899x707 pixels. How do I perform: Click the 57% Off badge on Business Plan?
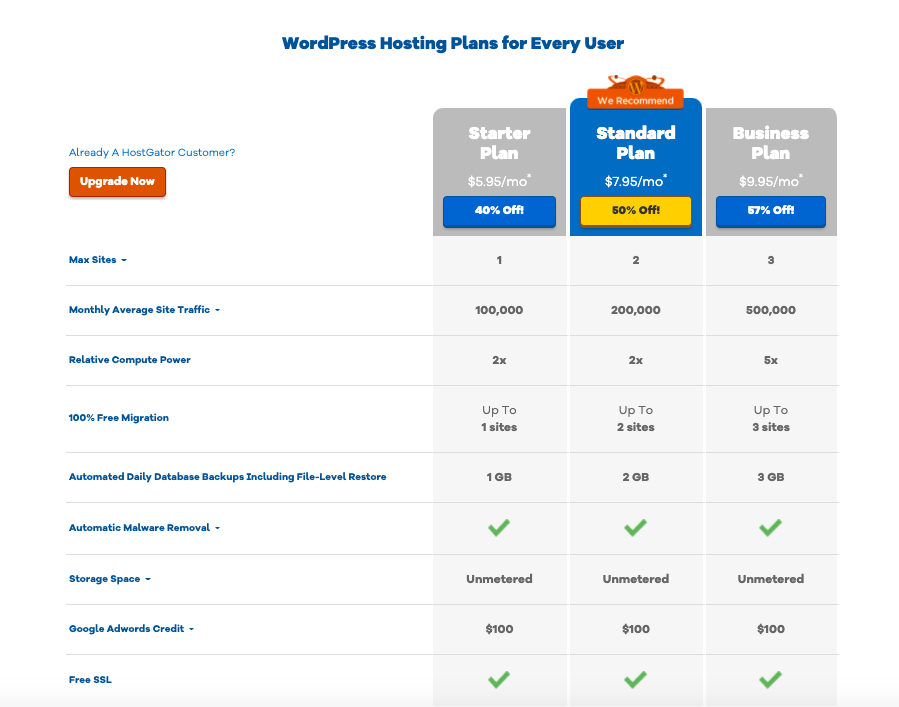click(770, 211)
